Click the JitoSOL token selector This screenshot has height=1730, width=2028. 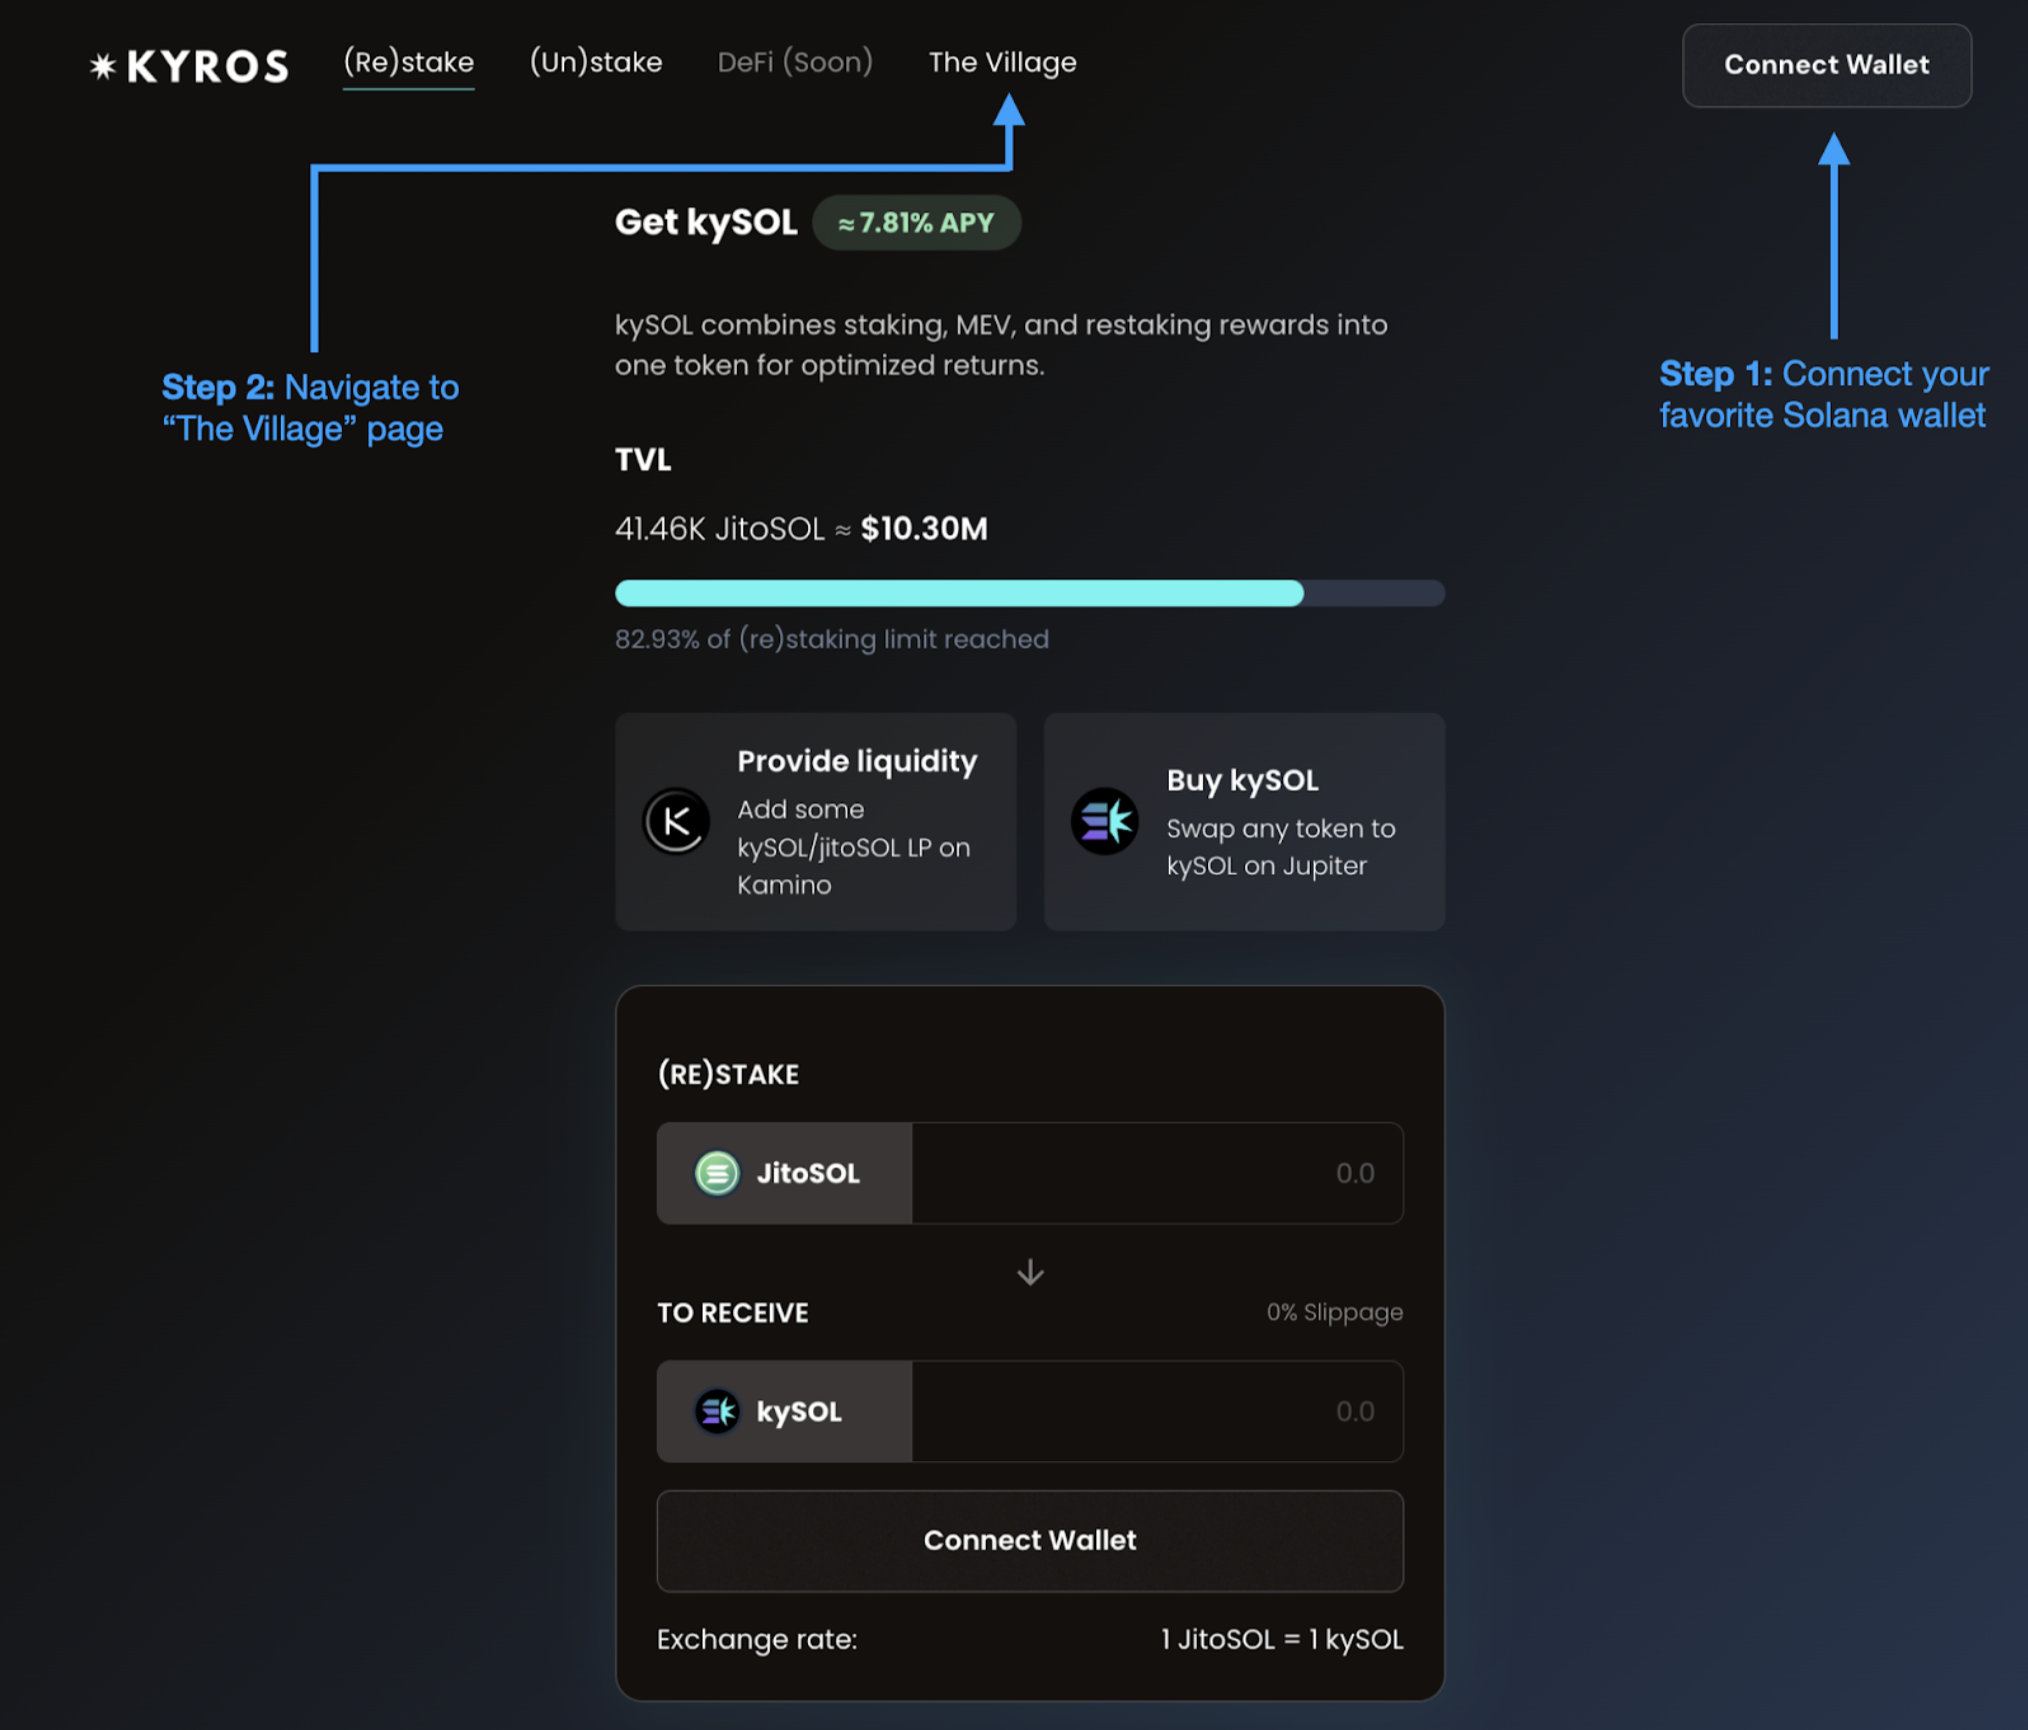tap(784, 1173)
